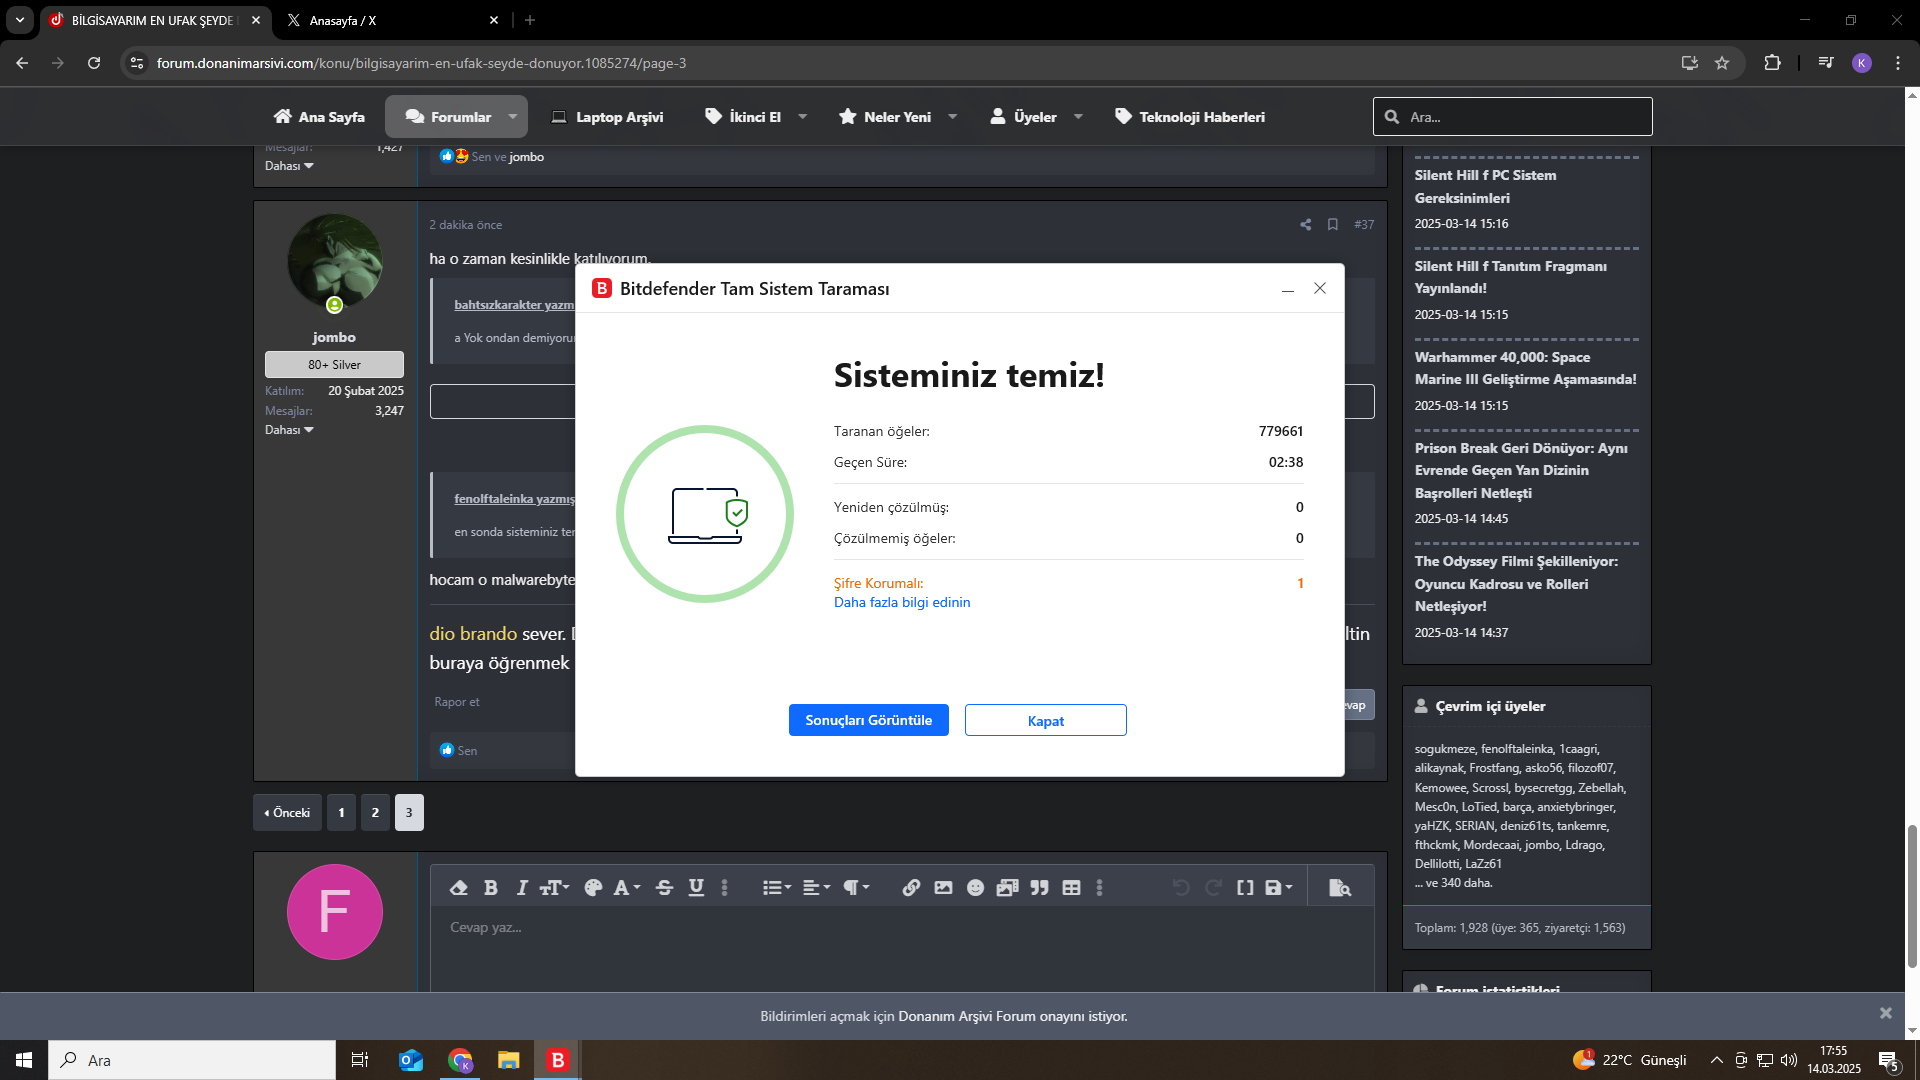Screen dimensions: 1920x1080
Task: Expand the list options dropdown
Action: [x=776, y=888]
